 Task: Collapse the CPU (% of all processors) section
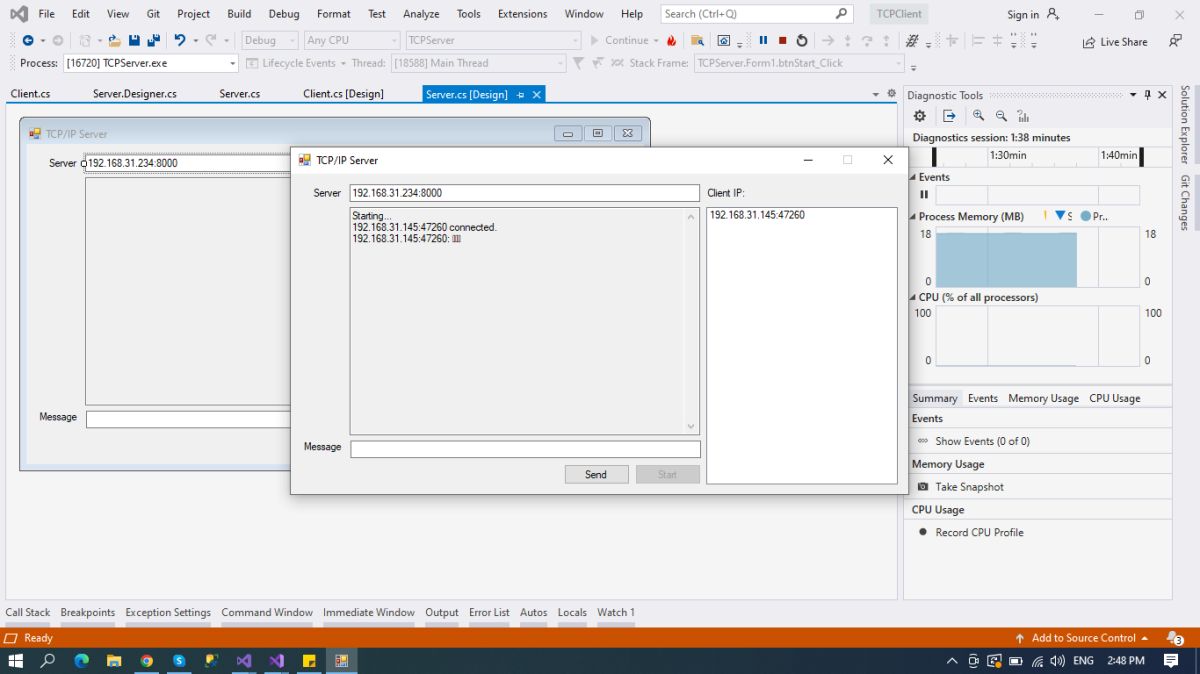click(912, 297)
